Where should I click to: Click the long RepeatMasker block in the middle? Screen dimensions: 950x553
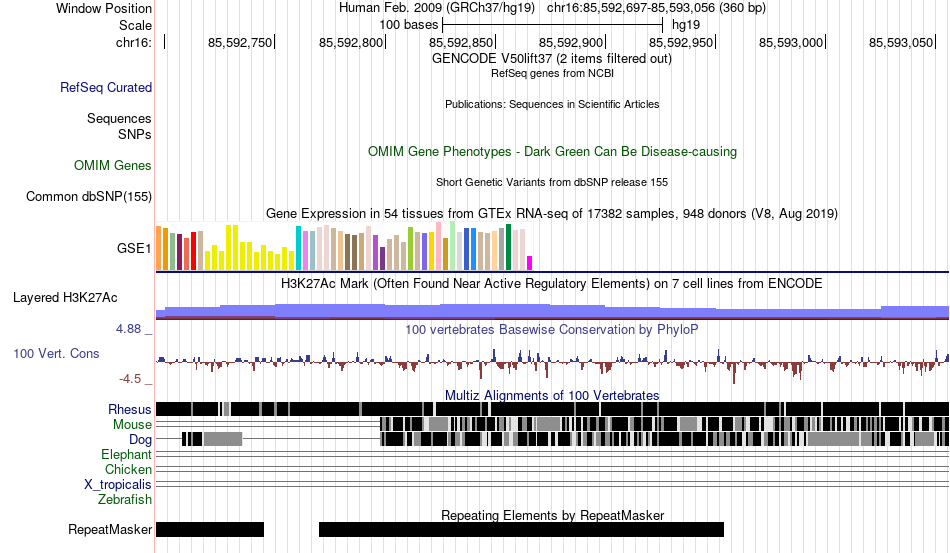(x=522, y=529)
